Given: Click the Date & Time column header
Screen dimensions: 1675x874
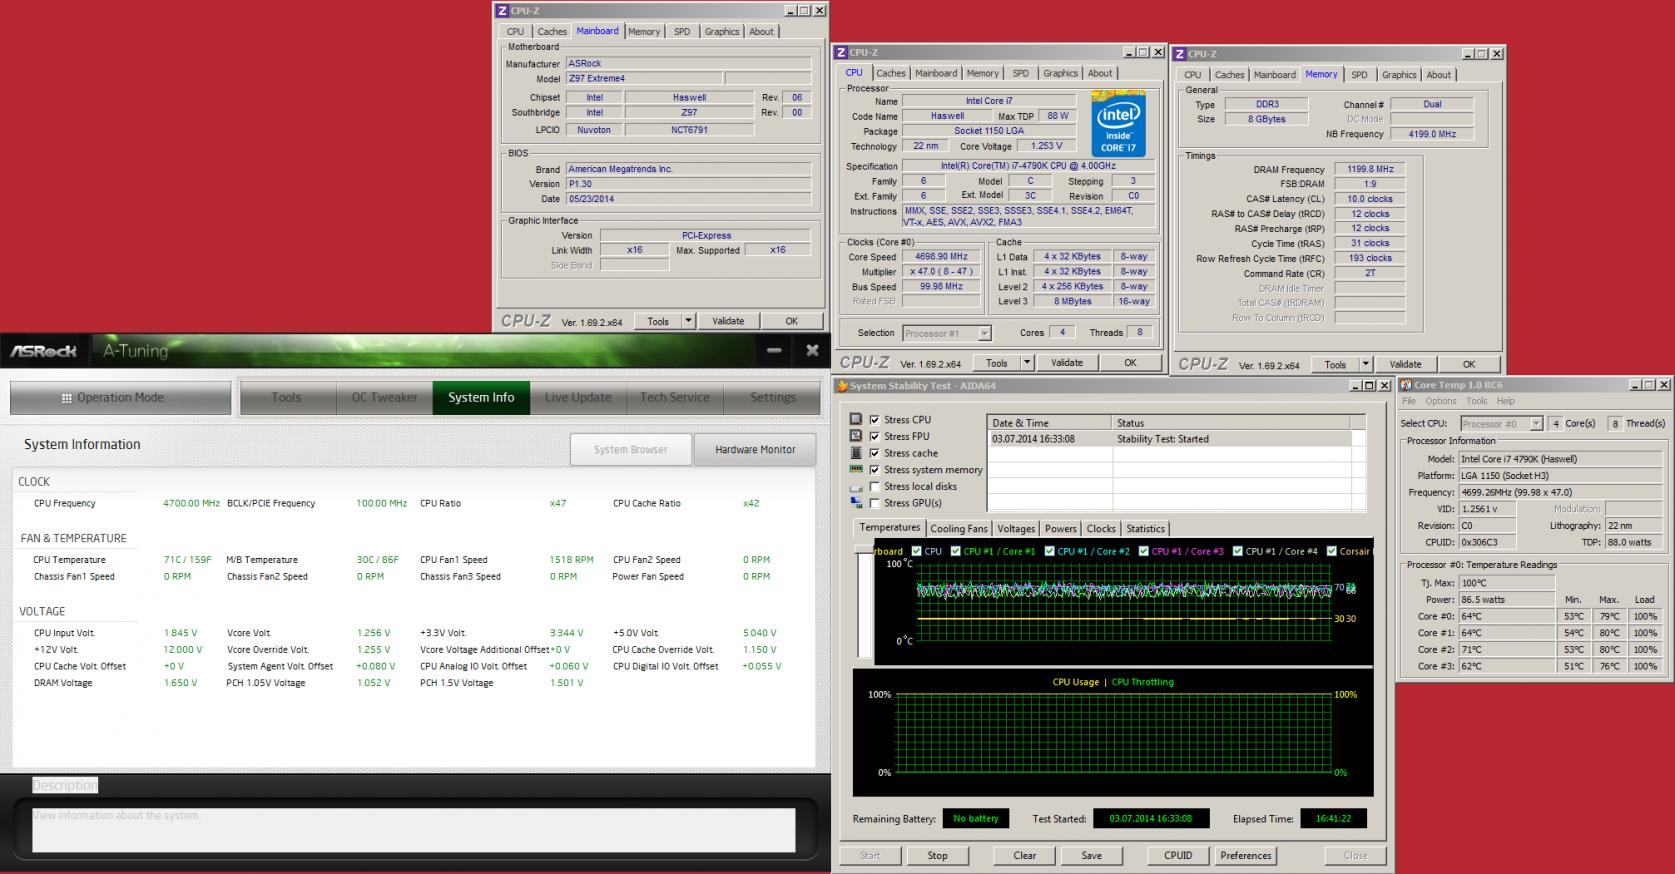Looking at the screenshot, I should click(x=1049, y=423).
